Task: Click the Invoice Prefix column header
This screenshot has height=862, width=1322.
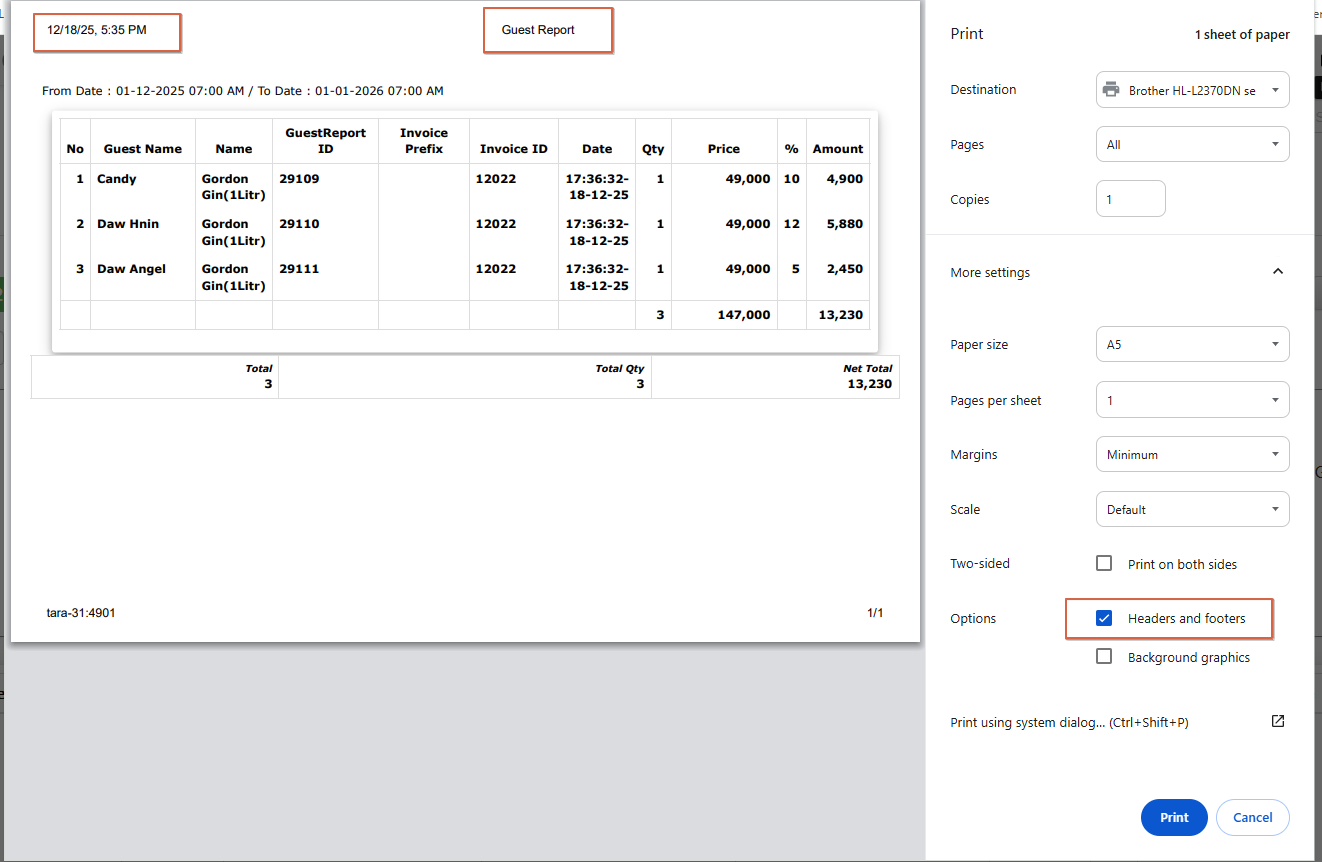Action: pos(424,140)
